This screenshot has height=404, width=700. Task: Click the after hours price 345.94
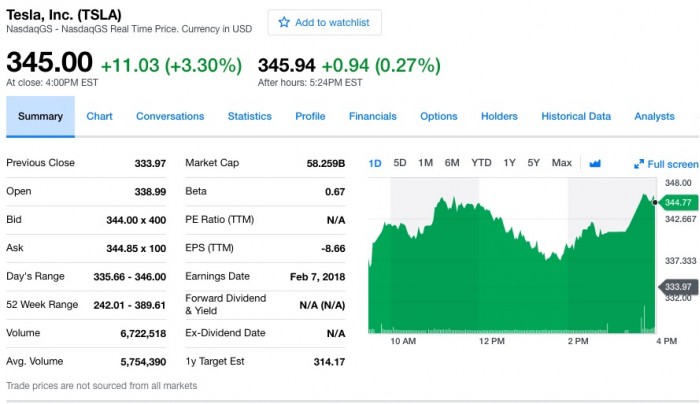pyautogui.click(x=287, y=65)
